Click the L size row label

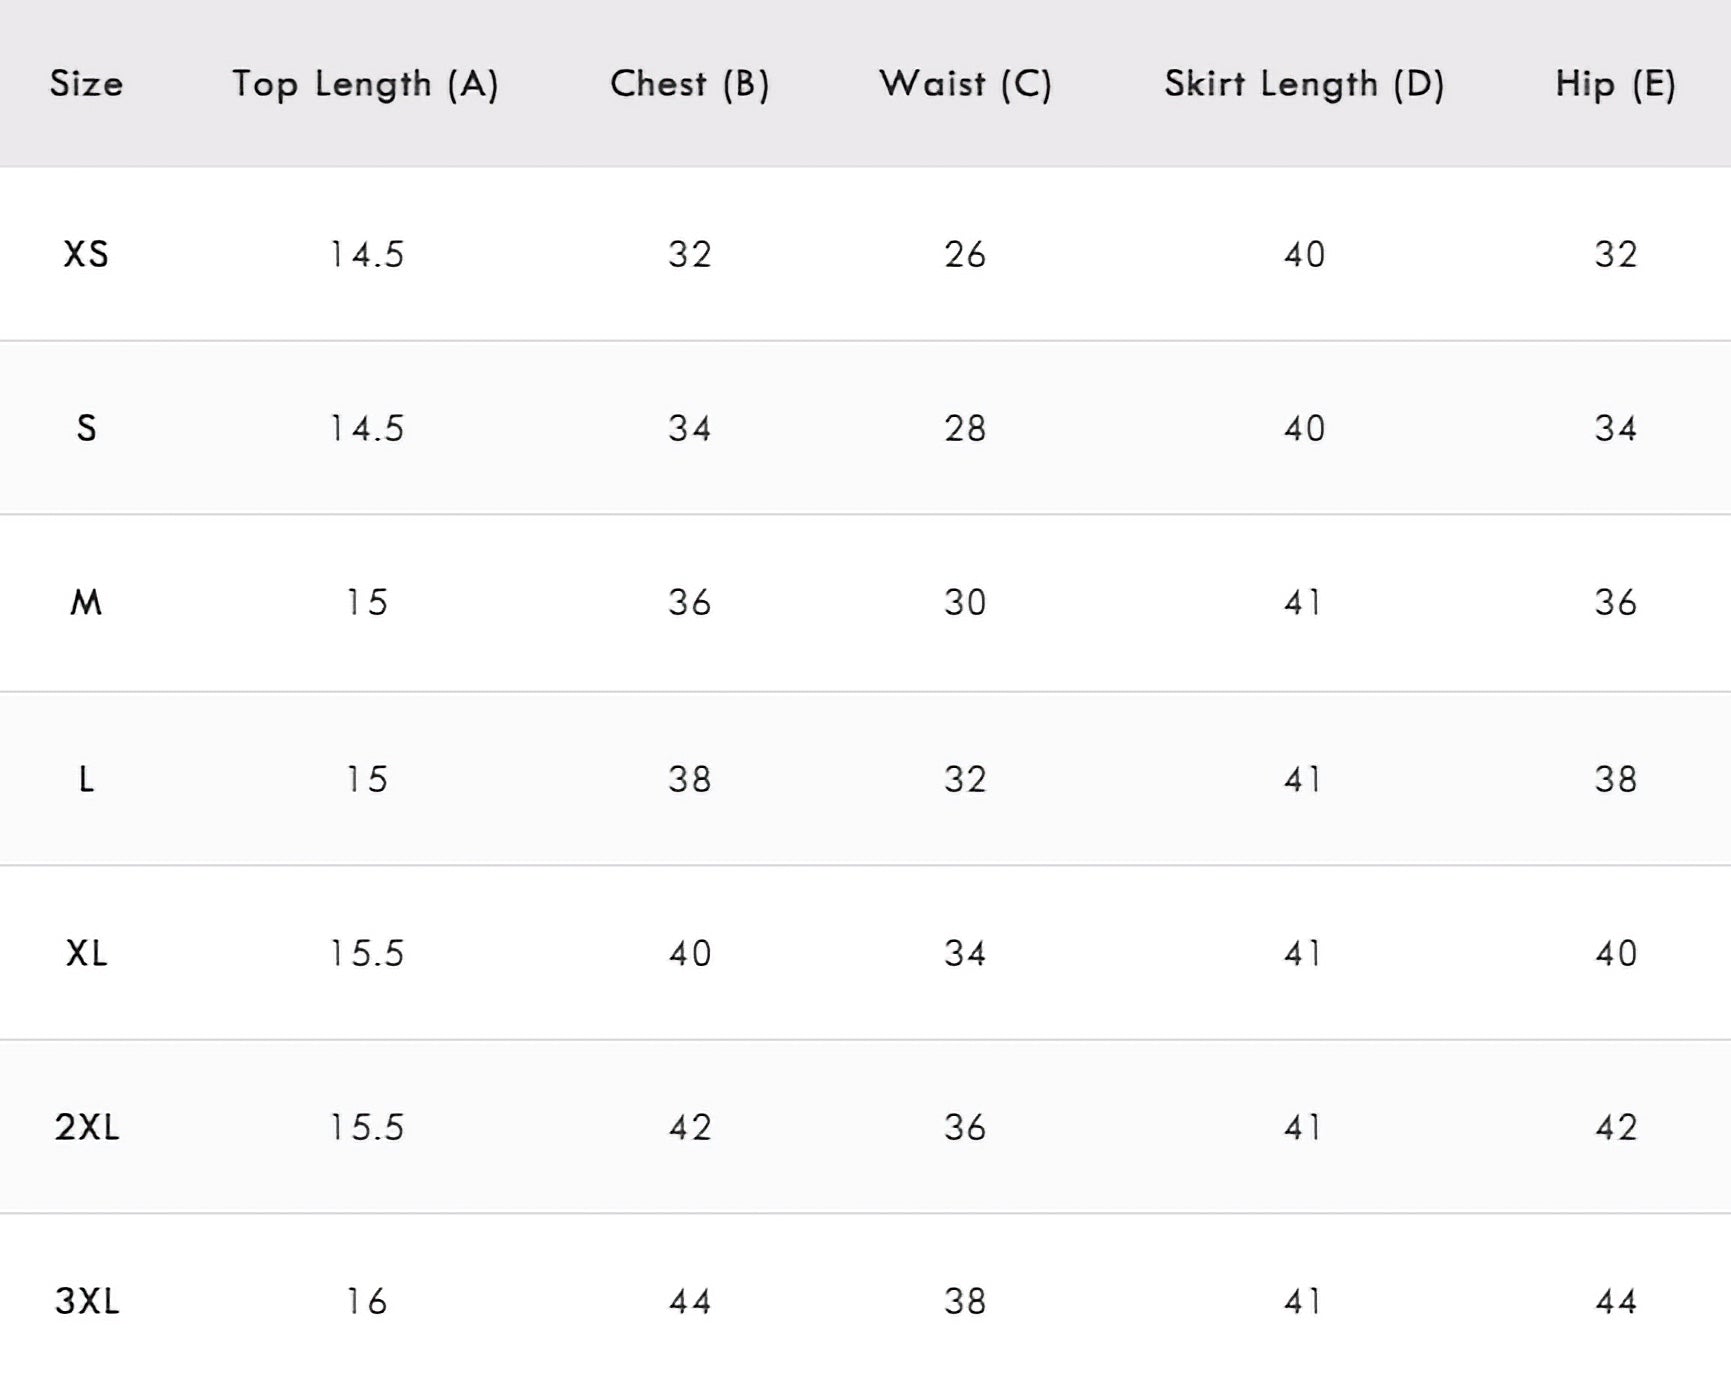(x=87, y=779)
